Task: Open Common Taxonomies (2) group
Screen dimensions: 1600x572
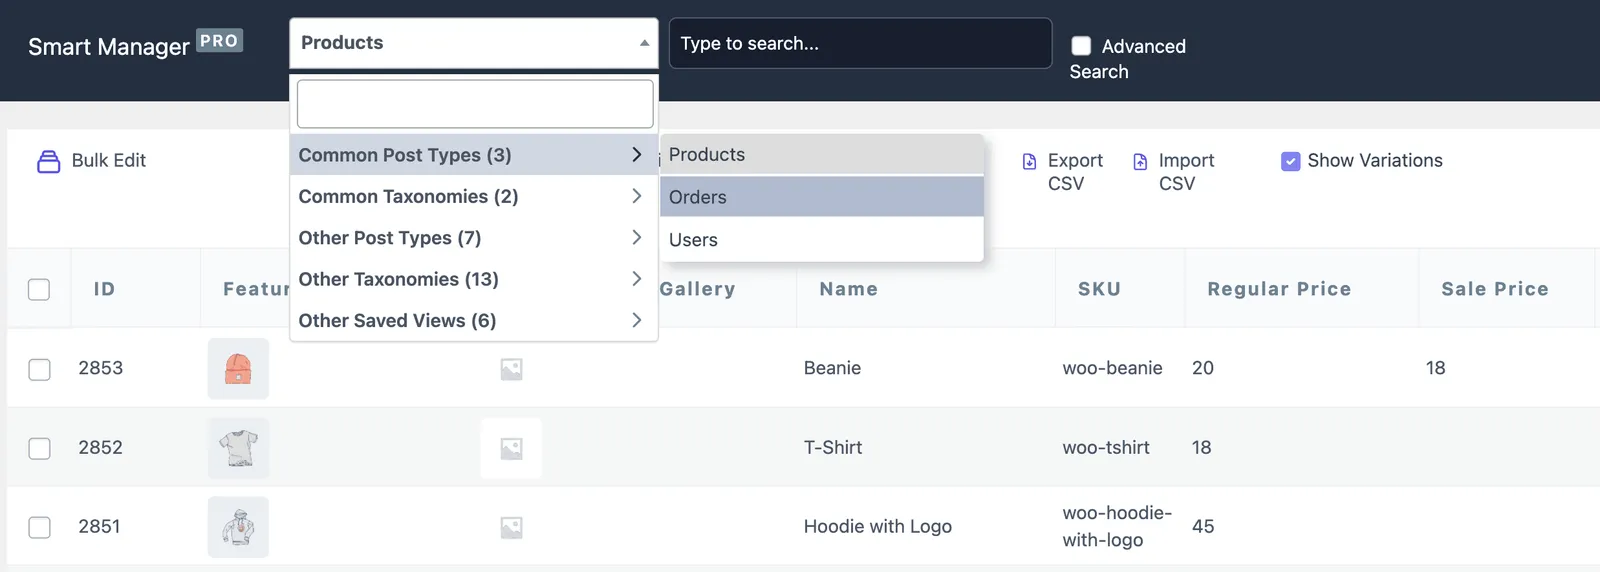Action: pyautogui.click(x=474, y=196)
